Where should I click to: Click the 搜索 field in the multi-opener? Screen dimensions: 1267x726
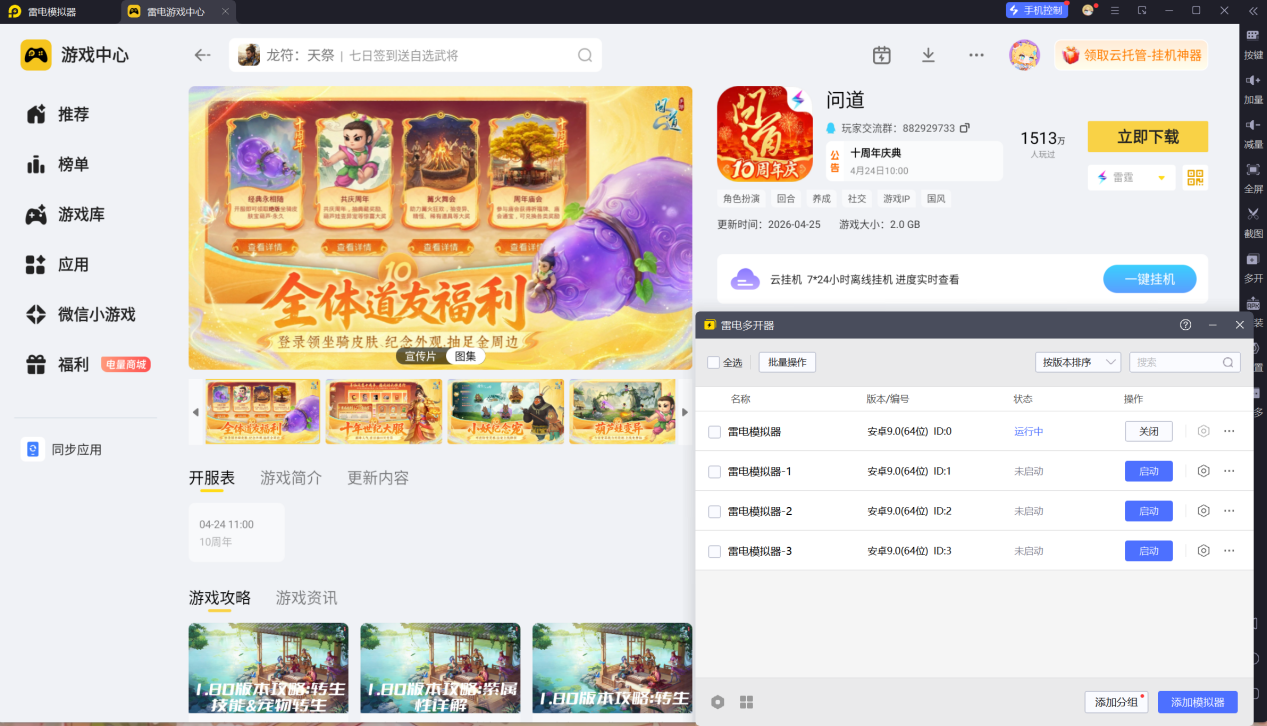[1185, 362]
